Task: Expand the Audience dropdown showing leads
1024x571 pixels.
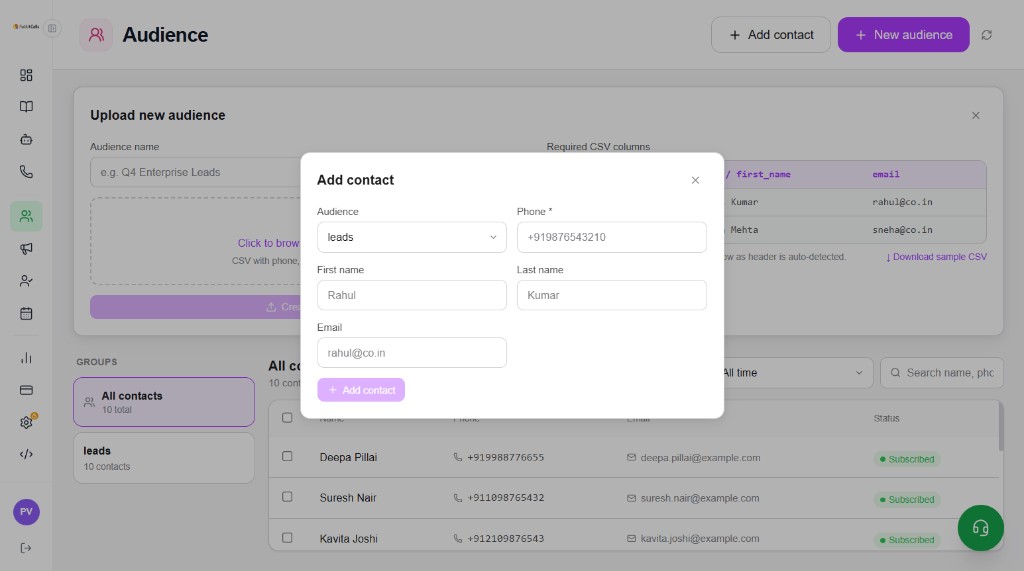Action: click(411, 237)
